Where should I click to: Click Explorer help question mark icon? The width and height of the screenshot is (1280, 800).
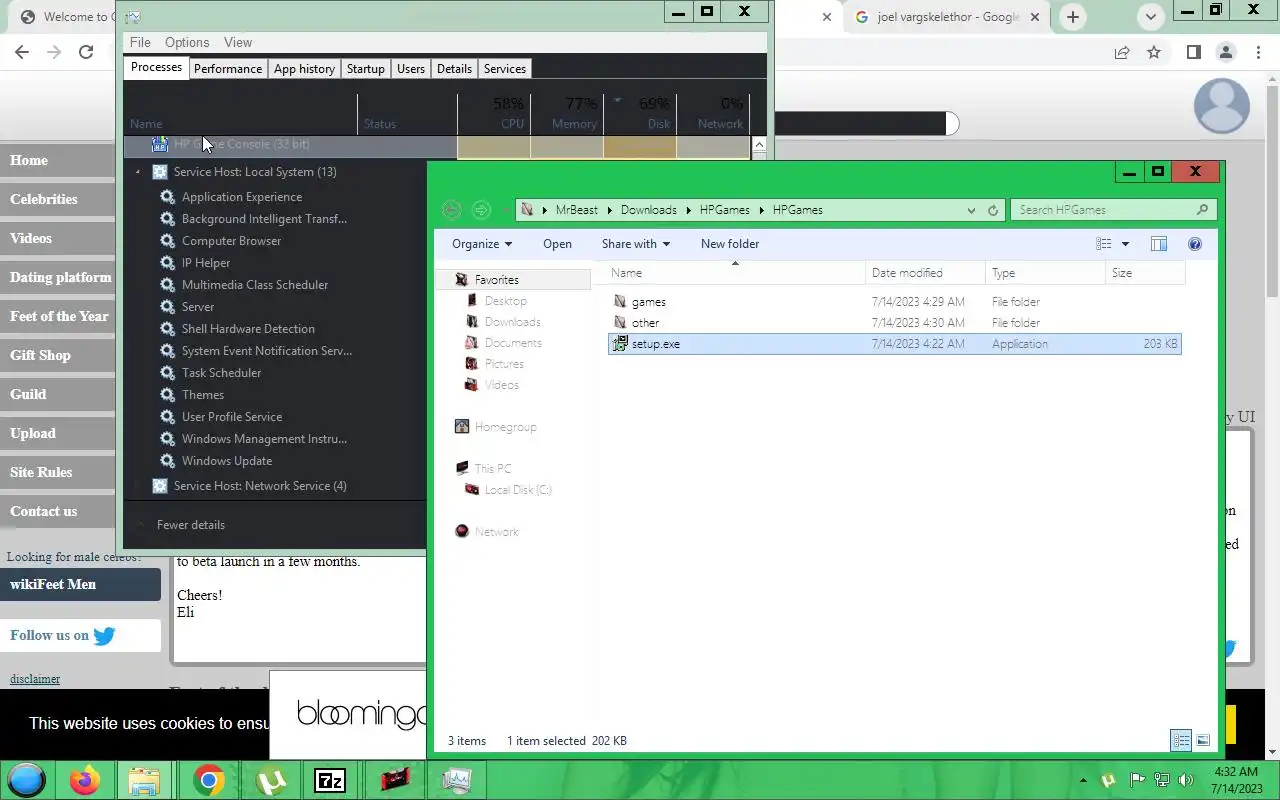coord(1194,244)
